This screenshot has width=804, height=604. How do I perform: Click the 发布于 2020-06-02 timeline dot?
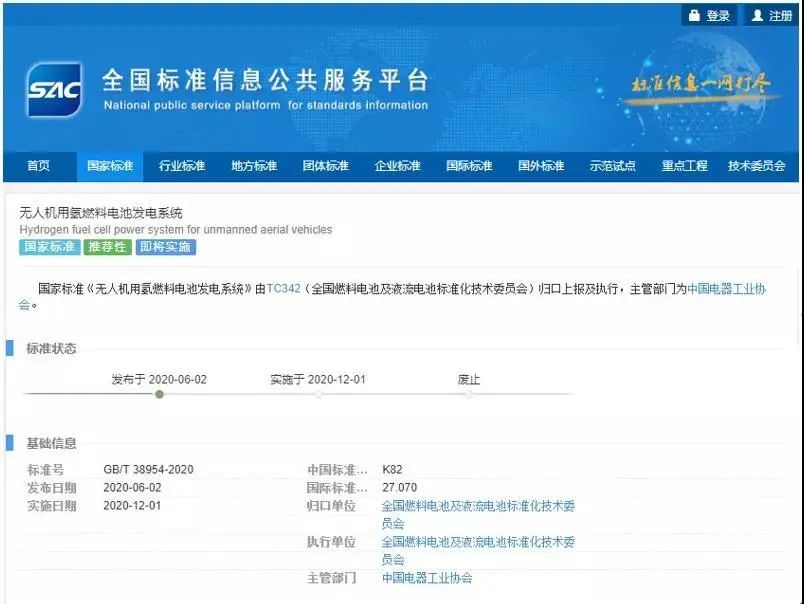tap(159, 394)
